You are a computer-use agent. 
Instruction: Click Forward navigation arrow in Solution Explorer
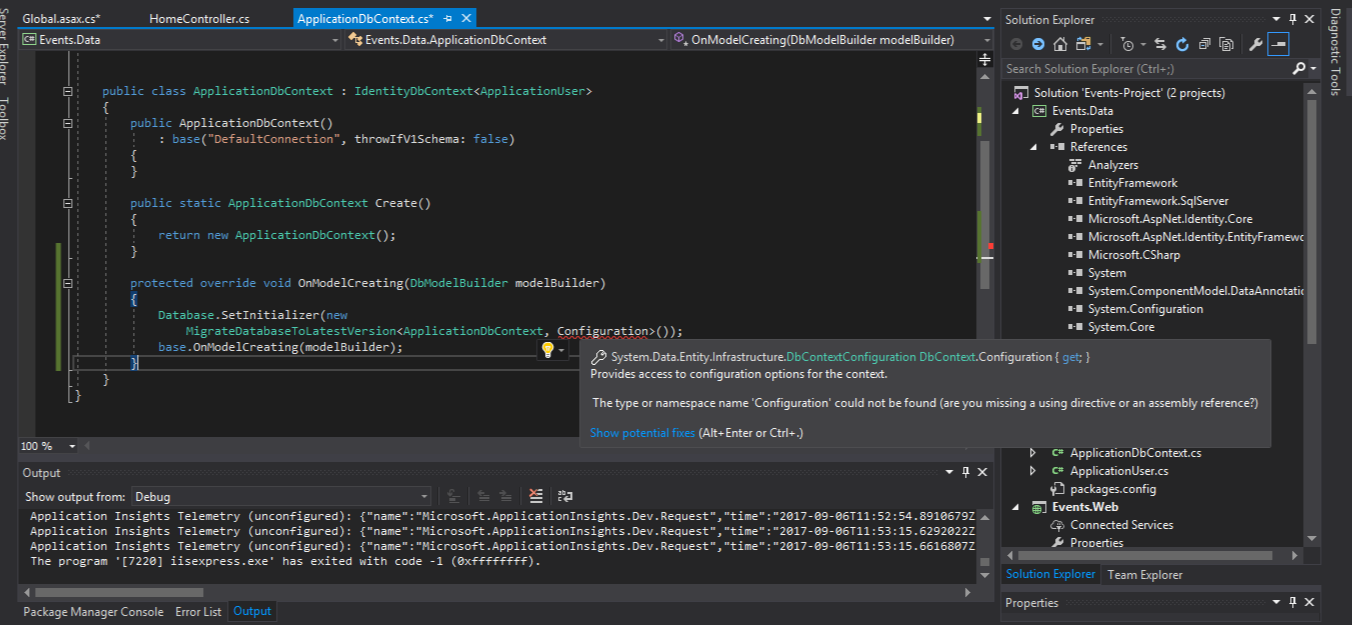pos(1038,44)
